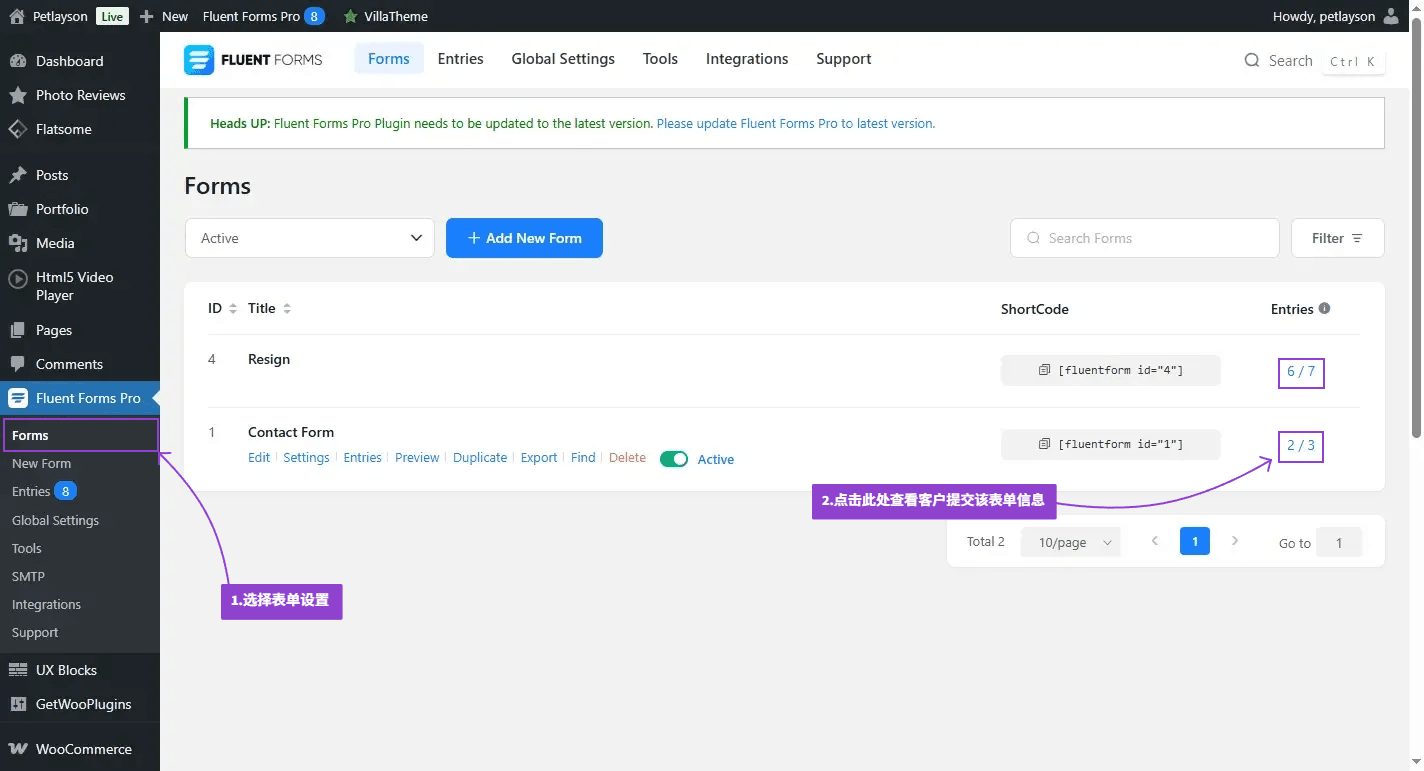
Task: Open the Global Settings top tab
Action: (563, 59)
